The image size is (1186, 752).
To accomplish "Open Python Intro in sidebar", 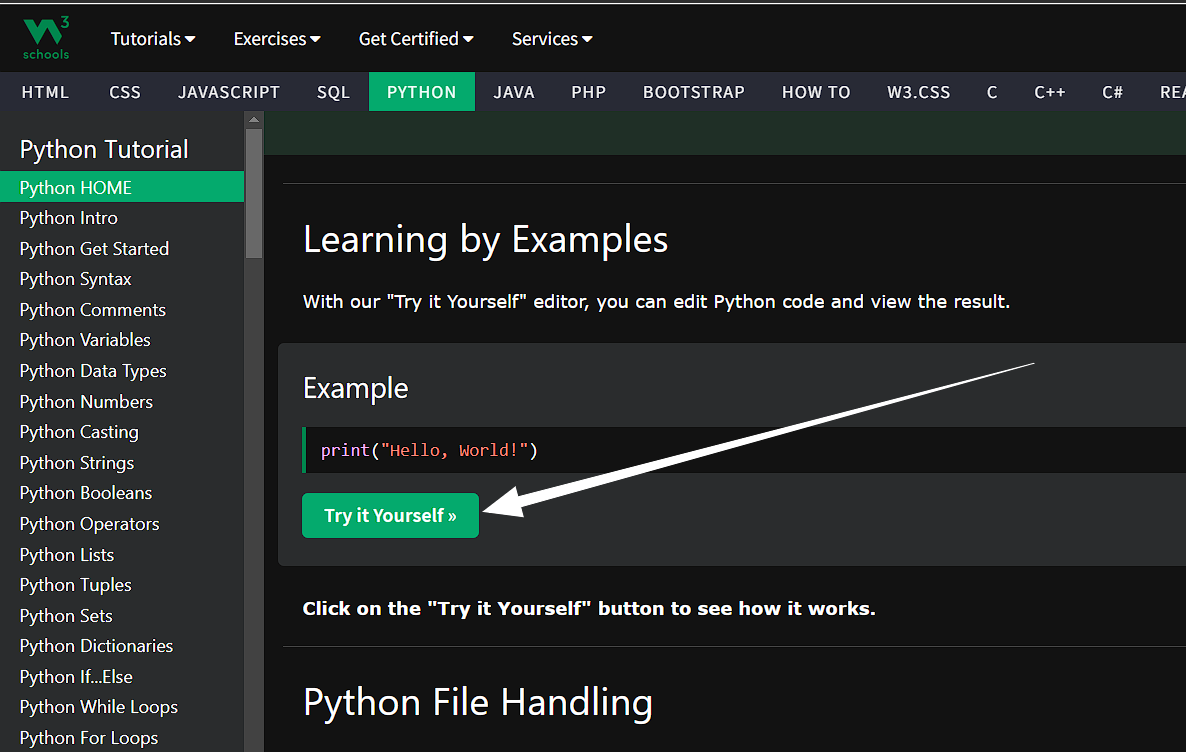I will point(68,218).
